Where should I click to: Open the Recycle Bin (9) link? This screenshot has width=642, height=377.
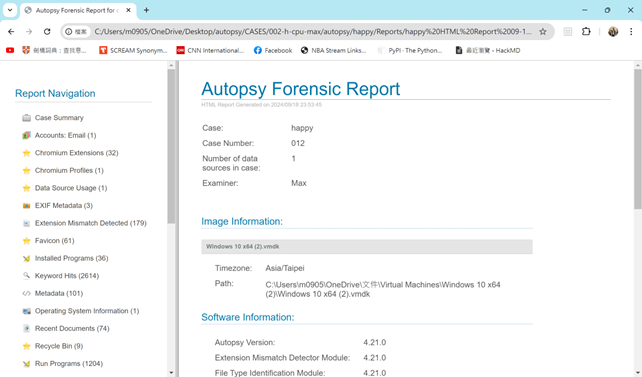[x=59, y=346]
